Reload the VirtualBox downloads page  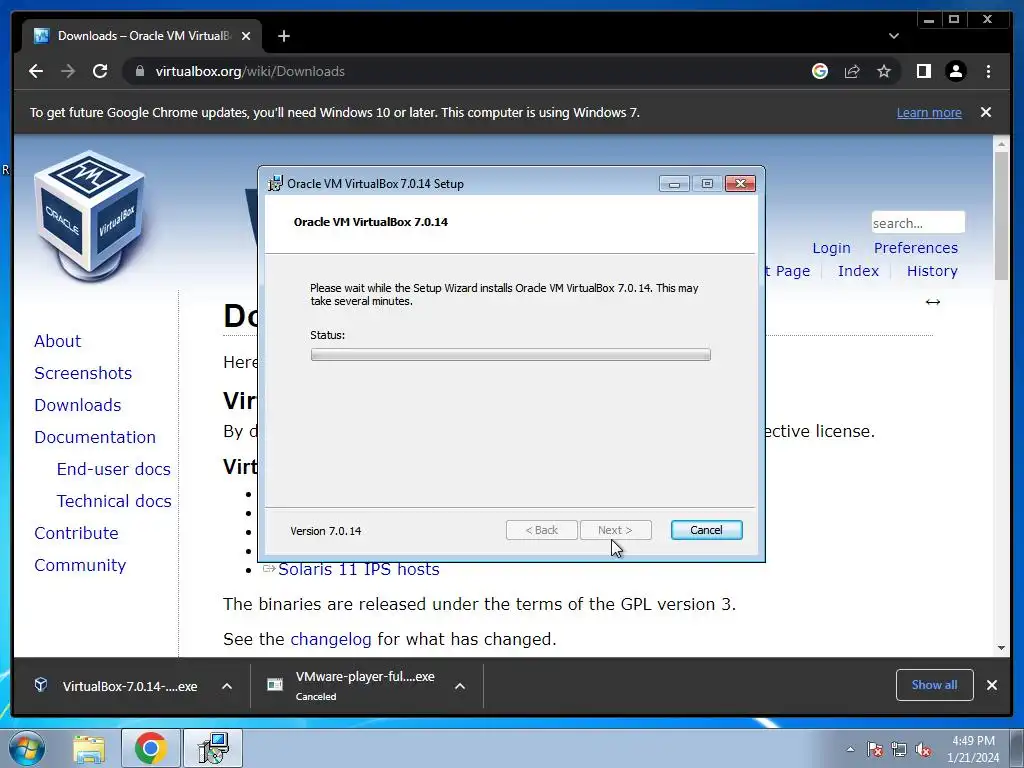coord(100,71)
